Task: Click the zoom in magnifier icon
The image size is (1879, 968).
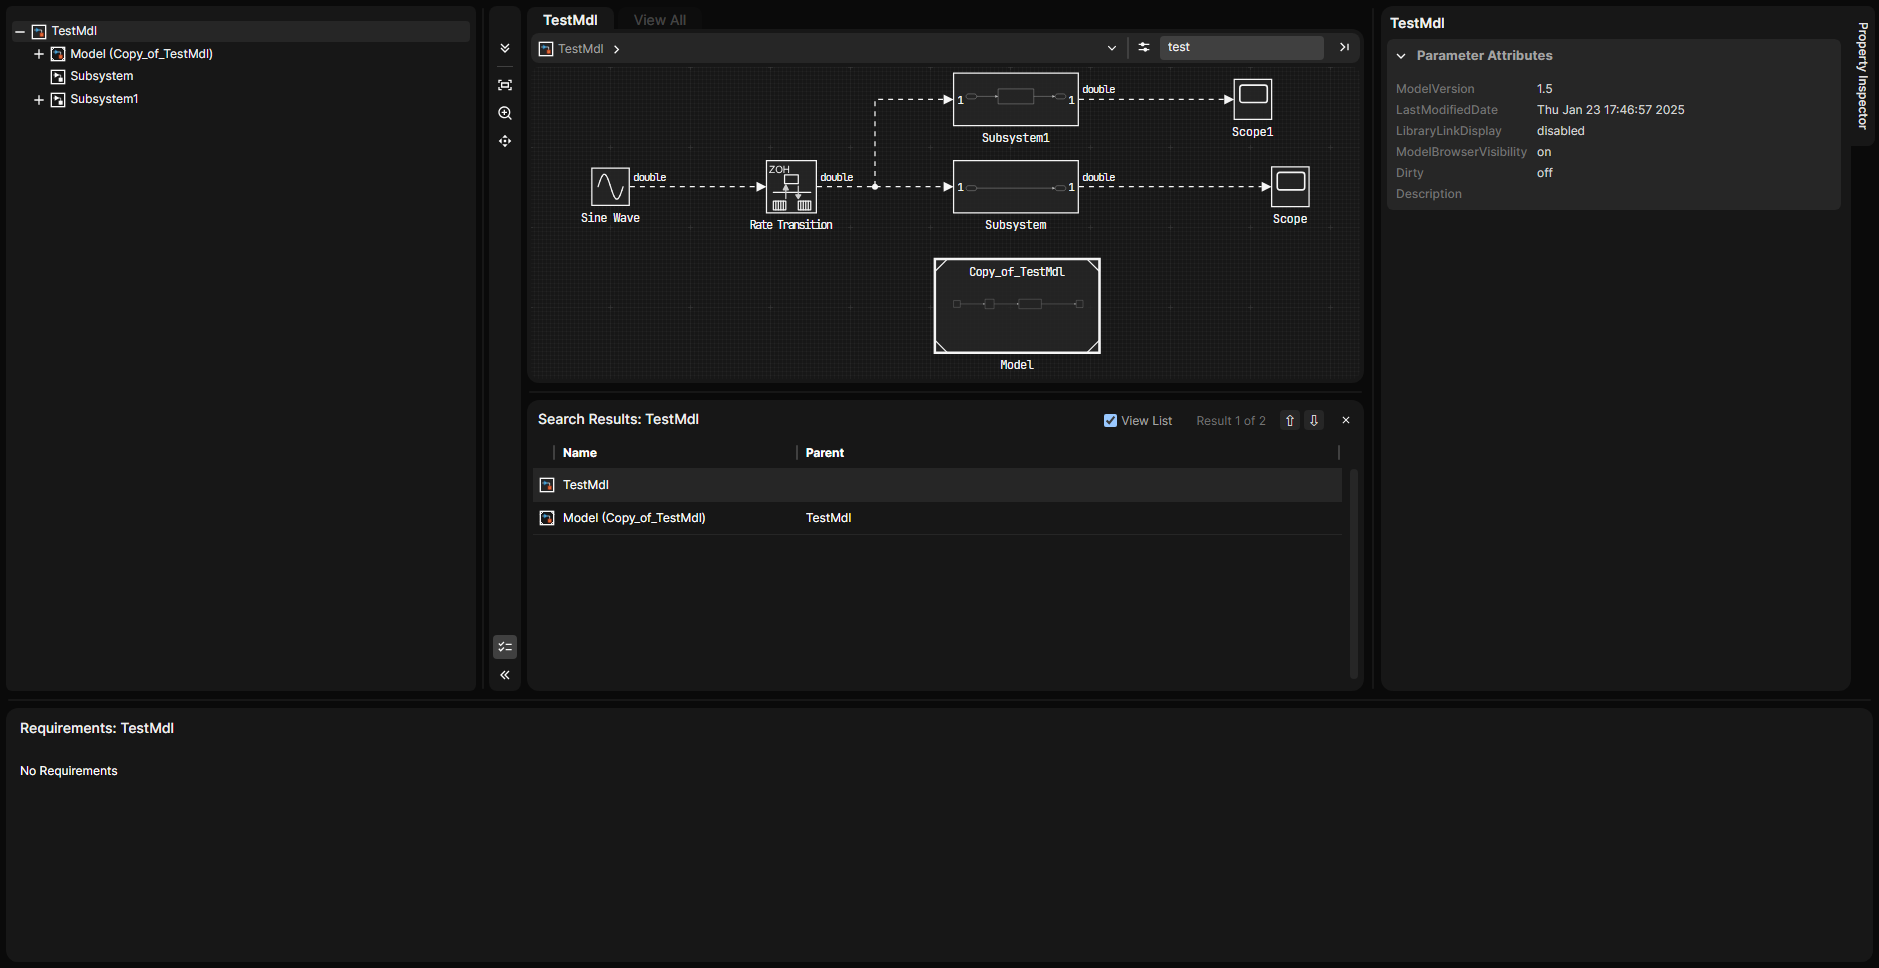Action: (505, 113)
